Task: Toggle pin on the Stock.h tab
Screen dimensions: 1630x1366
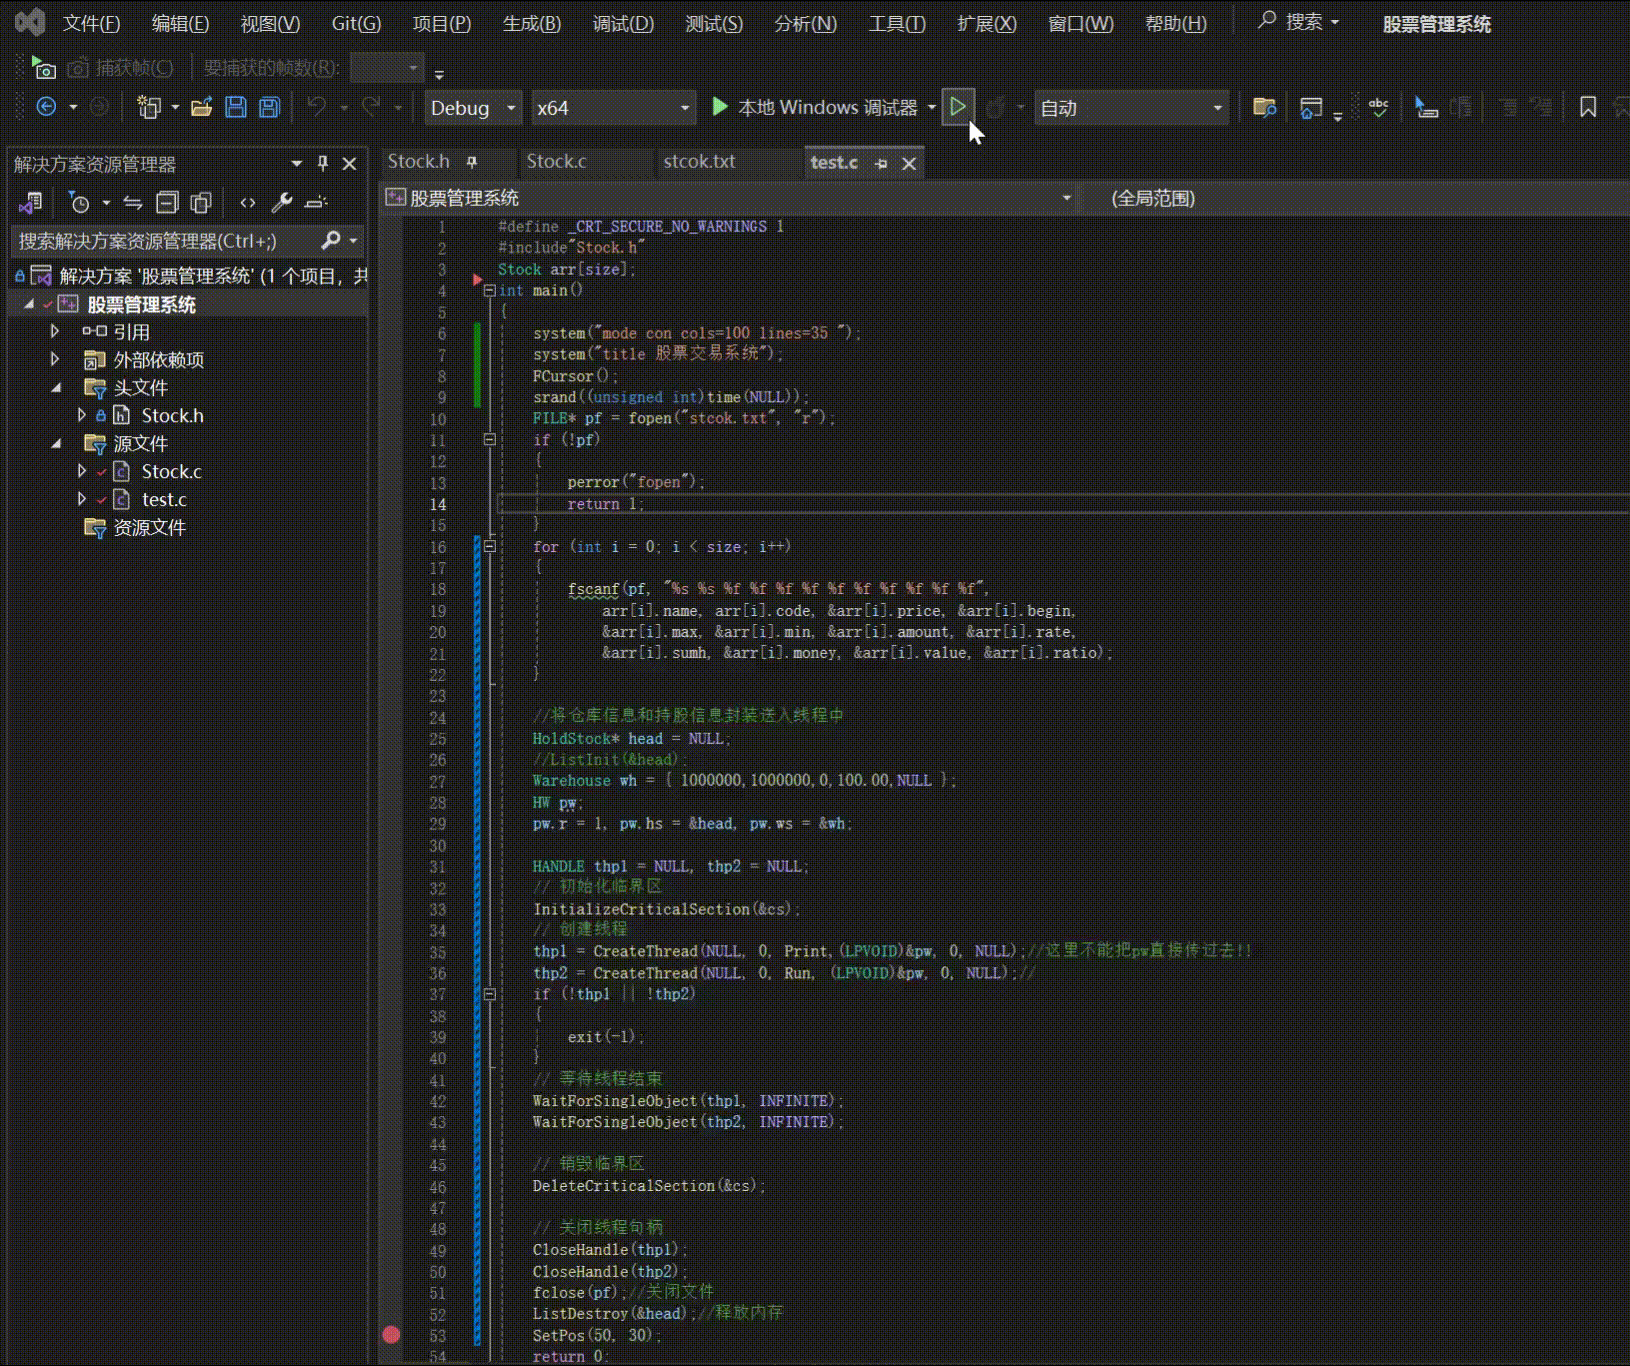Action: (472, 162)
